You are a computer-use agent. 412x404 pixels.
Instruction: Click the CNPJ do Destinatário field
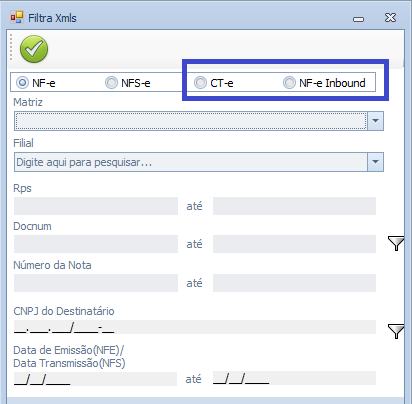(195, 327)
